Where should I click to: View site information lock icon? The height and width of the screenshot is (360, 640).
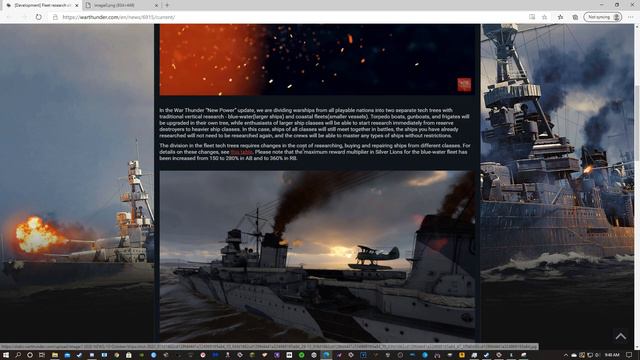coord(55,17)
